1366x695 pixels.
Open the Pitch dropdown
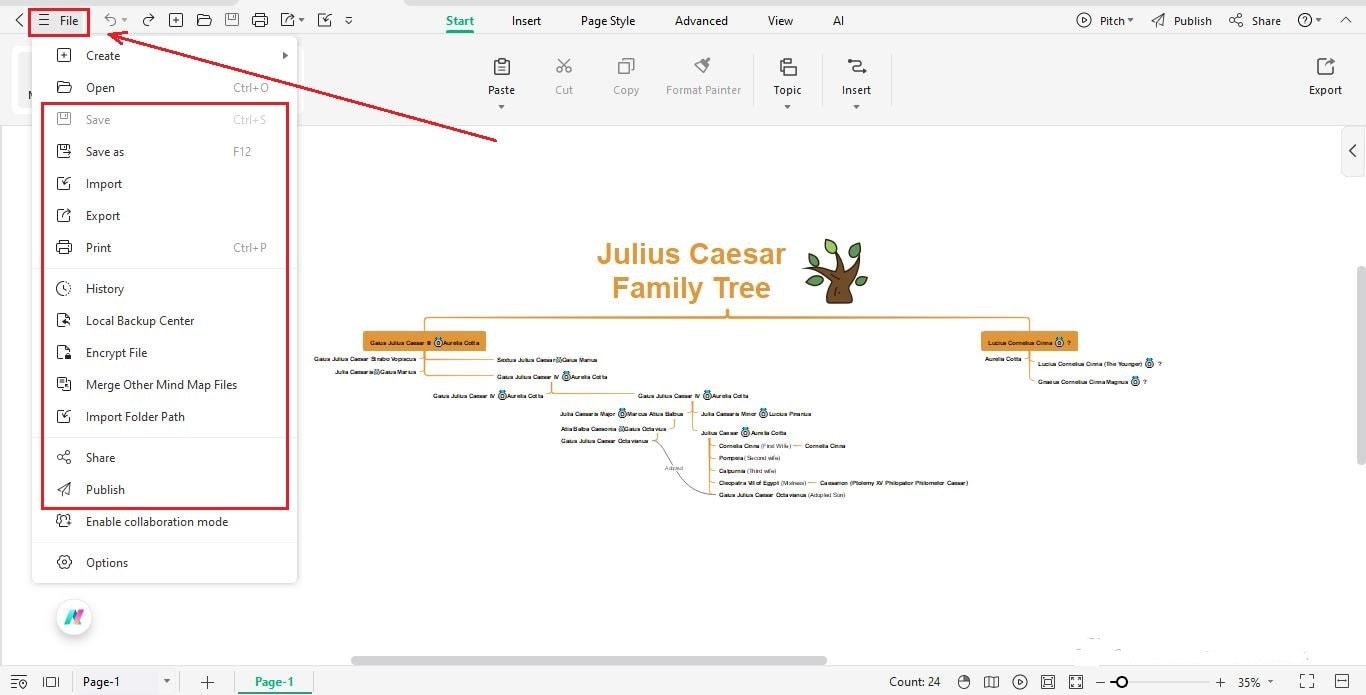tap(1105, 20)
